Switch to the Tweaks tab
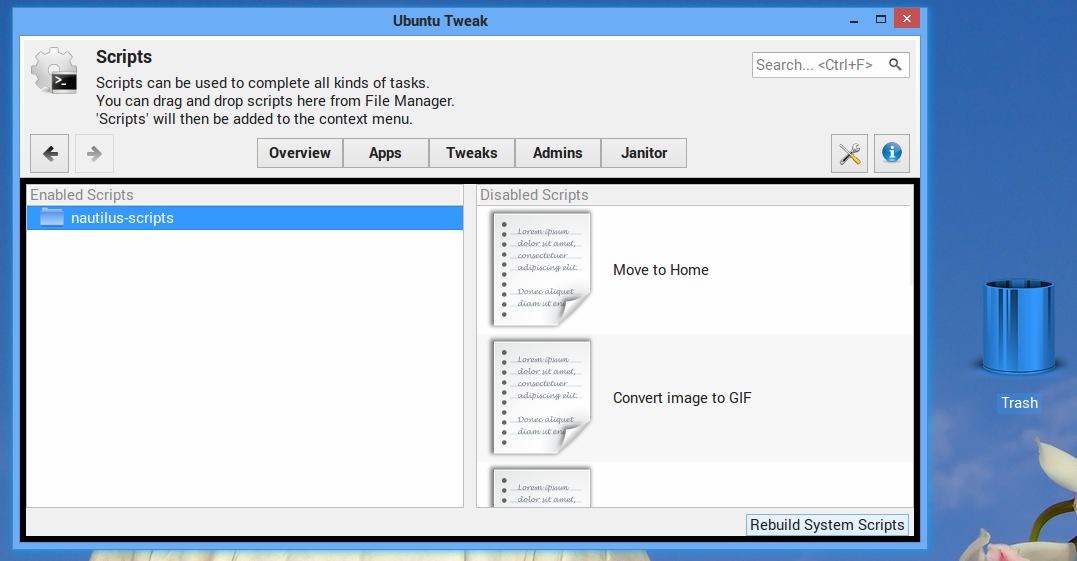 click(472, 153)
